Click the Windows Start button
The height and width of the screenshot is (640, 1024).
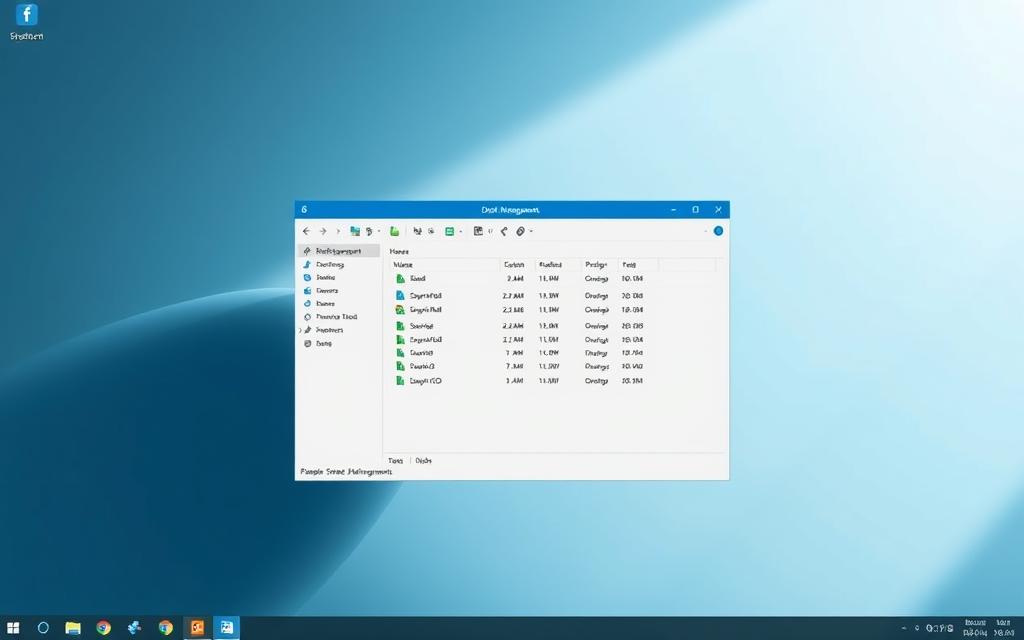[13, 628]
